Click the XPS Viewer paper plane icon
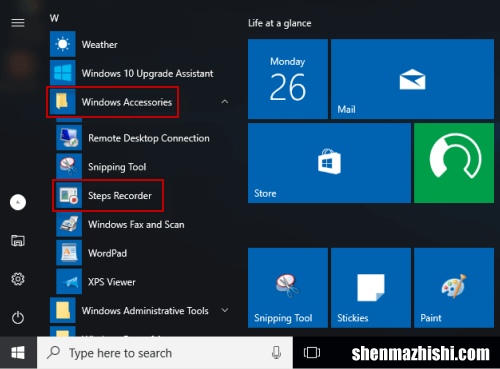 click(x=69, y=282)
